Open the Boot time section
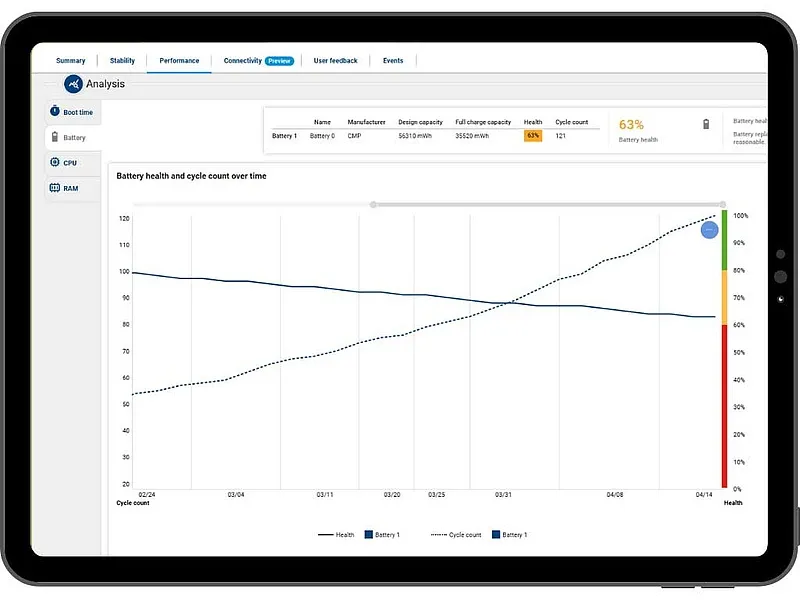The width and height of the screenshot is (800, 600). [73, 112]
